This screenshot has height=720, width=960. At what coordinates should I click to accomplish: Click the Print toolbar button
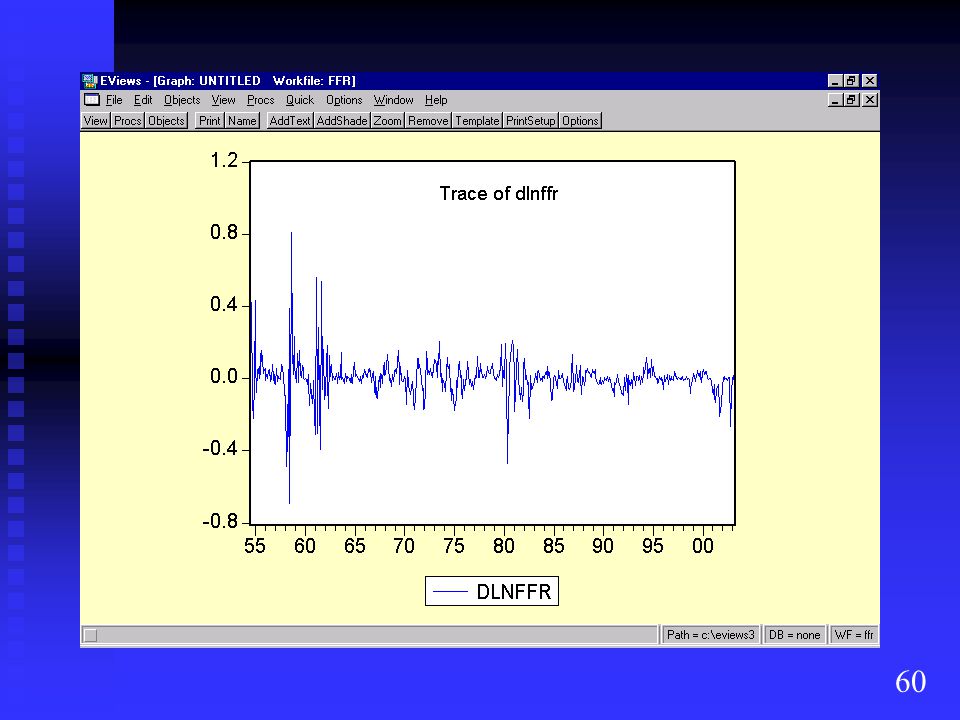click(x=209, y=121)
